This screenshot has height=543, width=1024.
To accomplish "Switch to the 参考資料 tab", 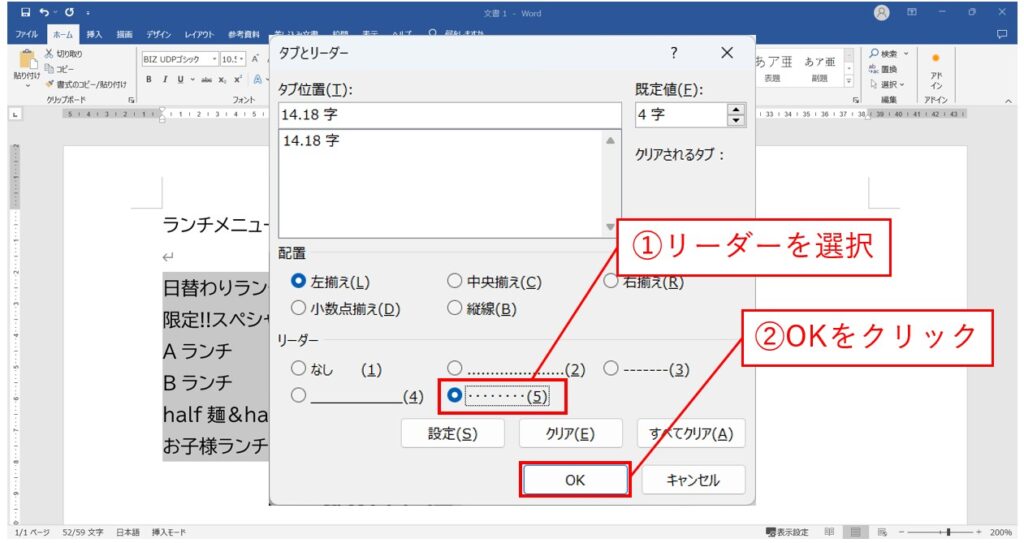I will click(244, 34).
